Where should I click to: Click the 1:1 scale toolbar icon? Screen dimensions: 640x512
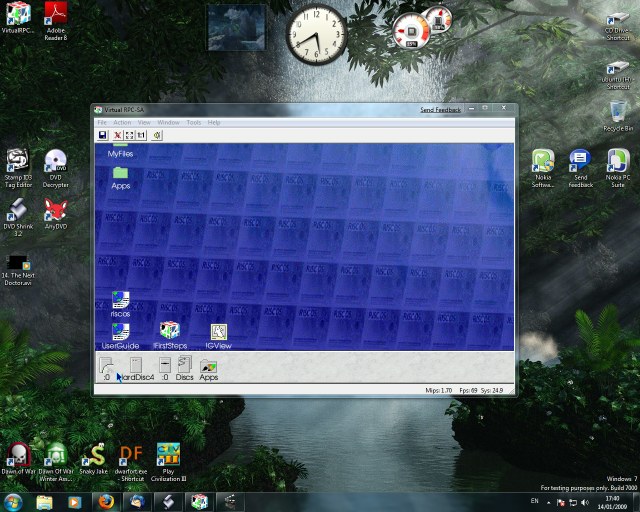point(141,135)
